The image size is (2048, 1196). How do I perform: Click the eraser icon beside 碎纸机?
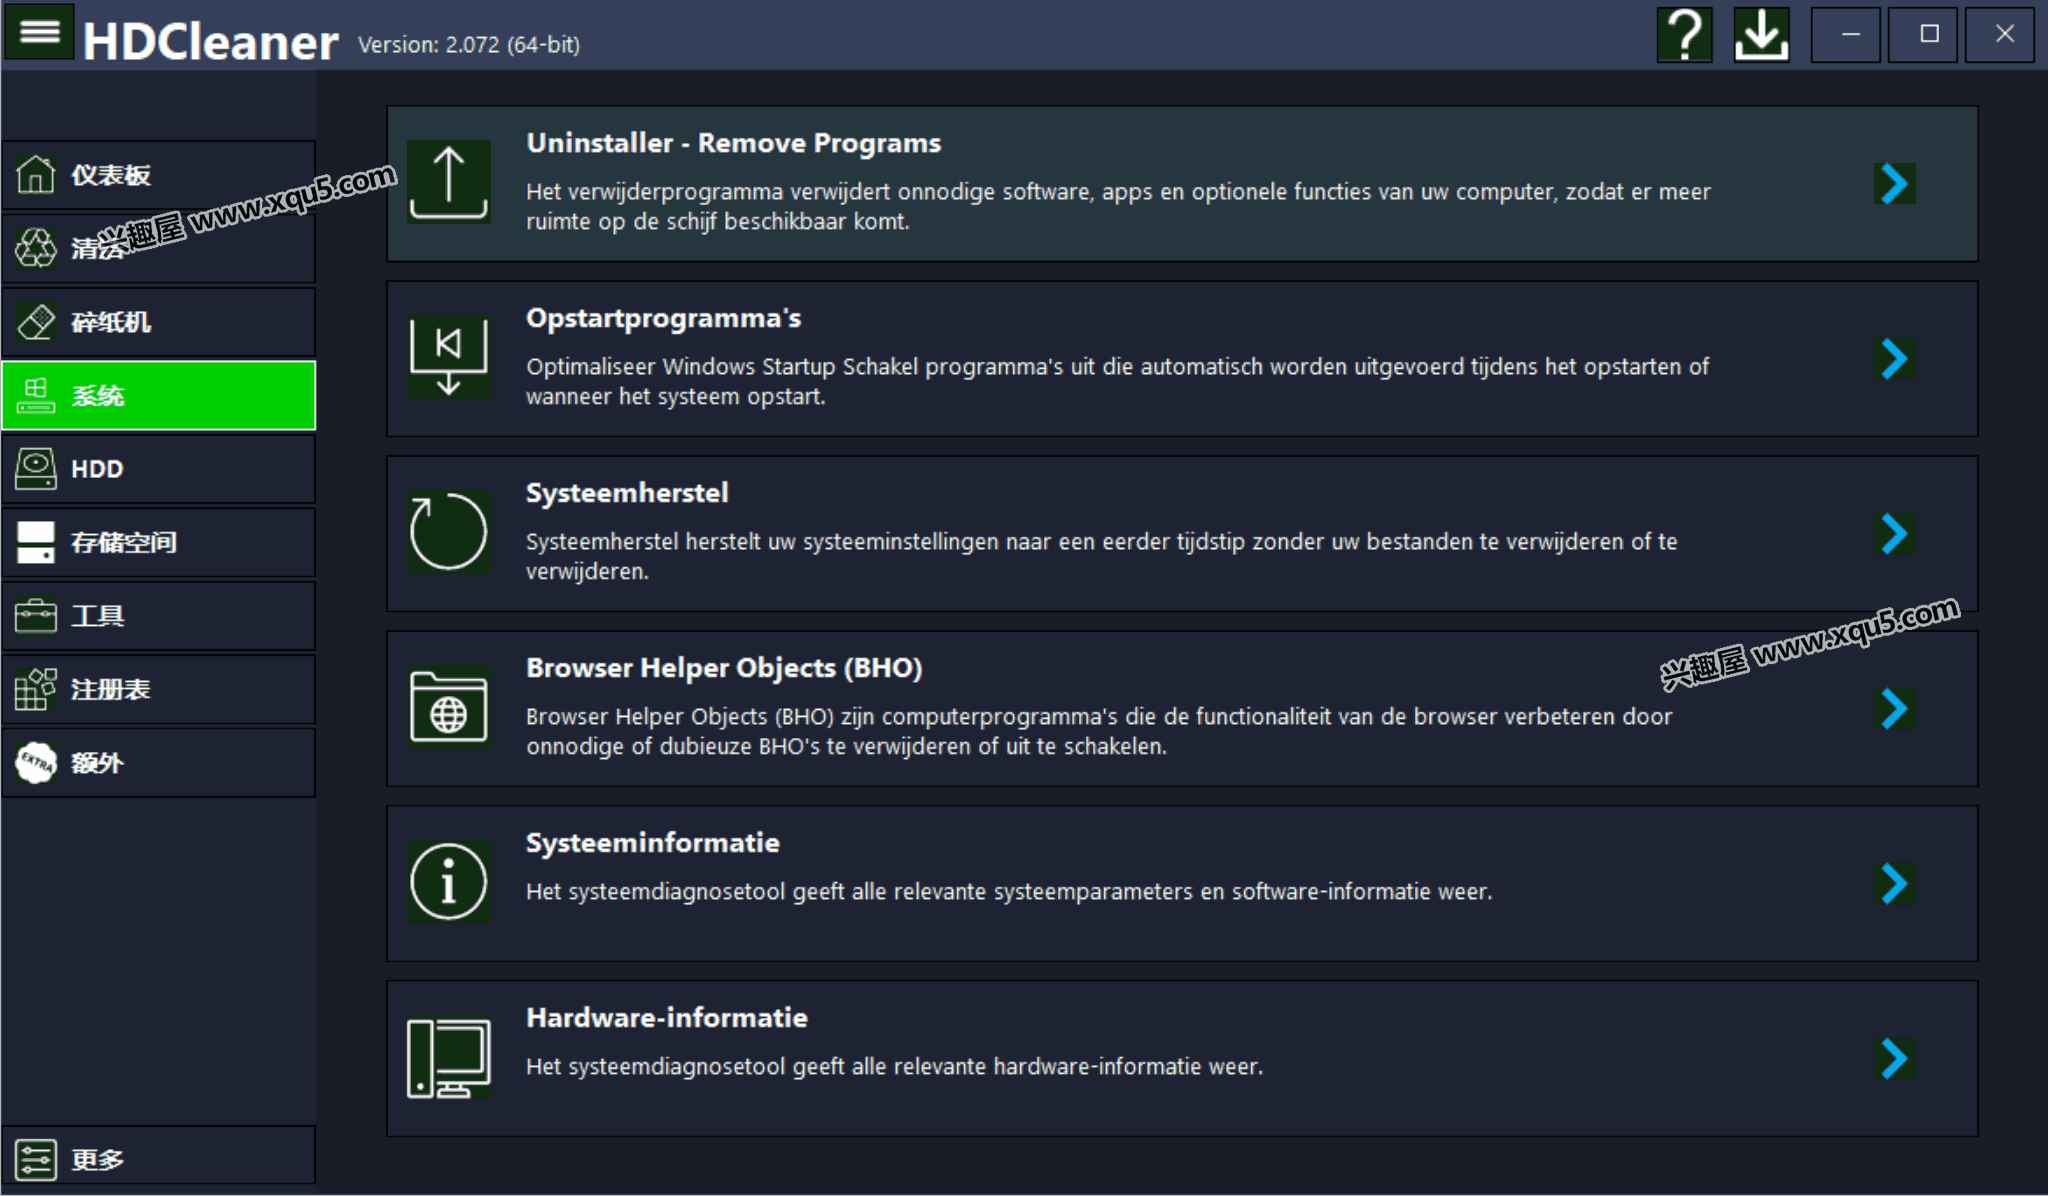tap(35, 321)
